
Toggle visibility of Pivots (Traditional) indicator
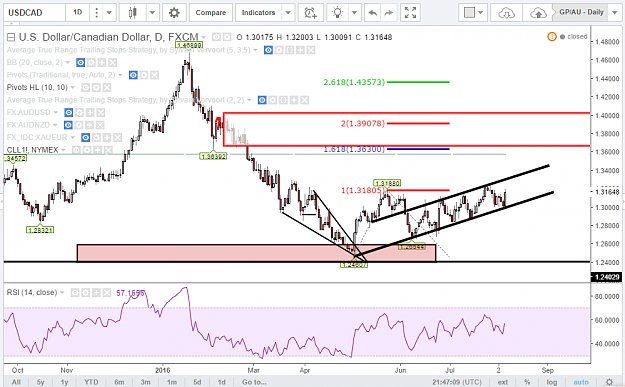[133, 75]
